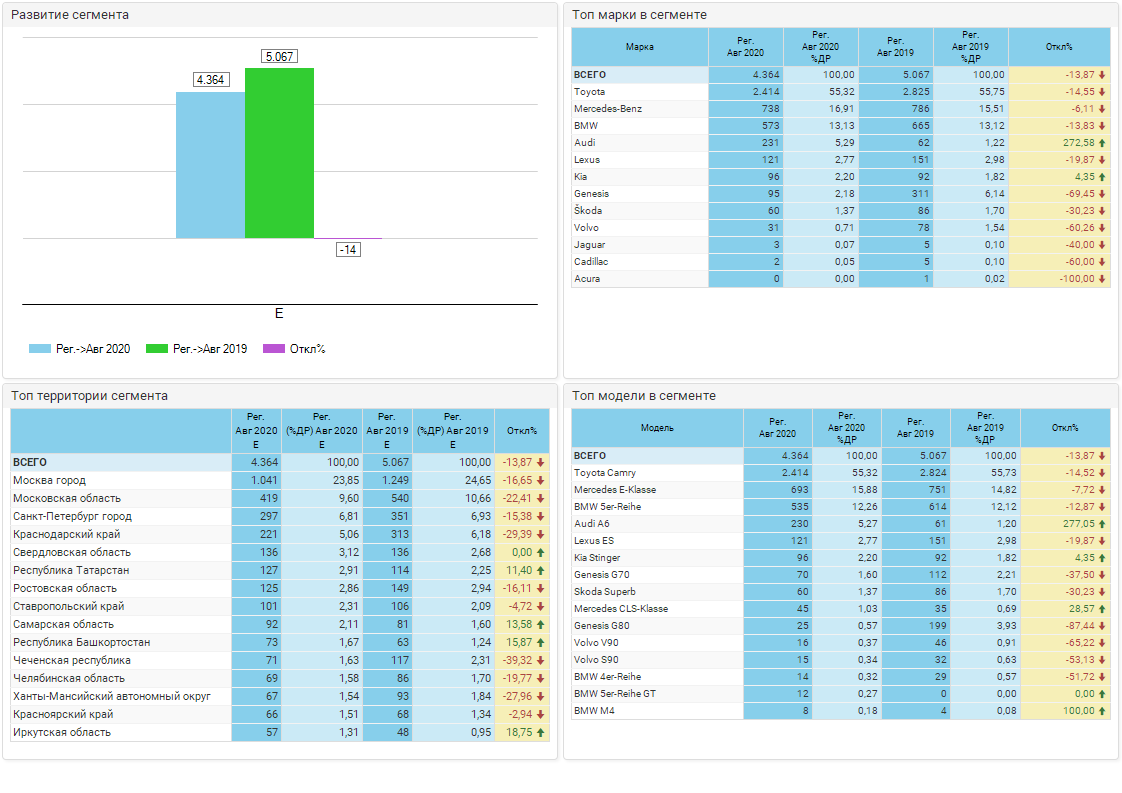1122x793 pixels.
Task: Select the "BMW 4er-Reihe" model row label
Action: coord(608,677)
